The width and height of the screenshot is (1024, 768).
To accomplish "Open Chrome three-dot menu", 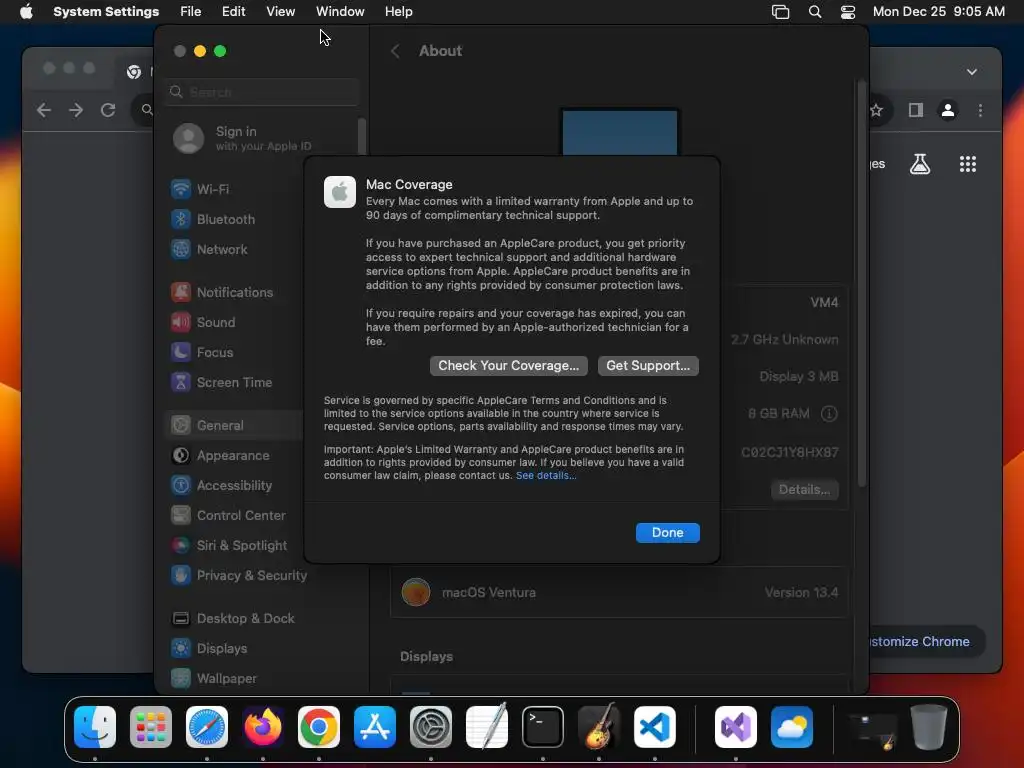I will pos(980,110).
